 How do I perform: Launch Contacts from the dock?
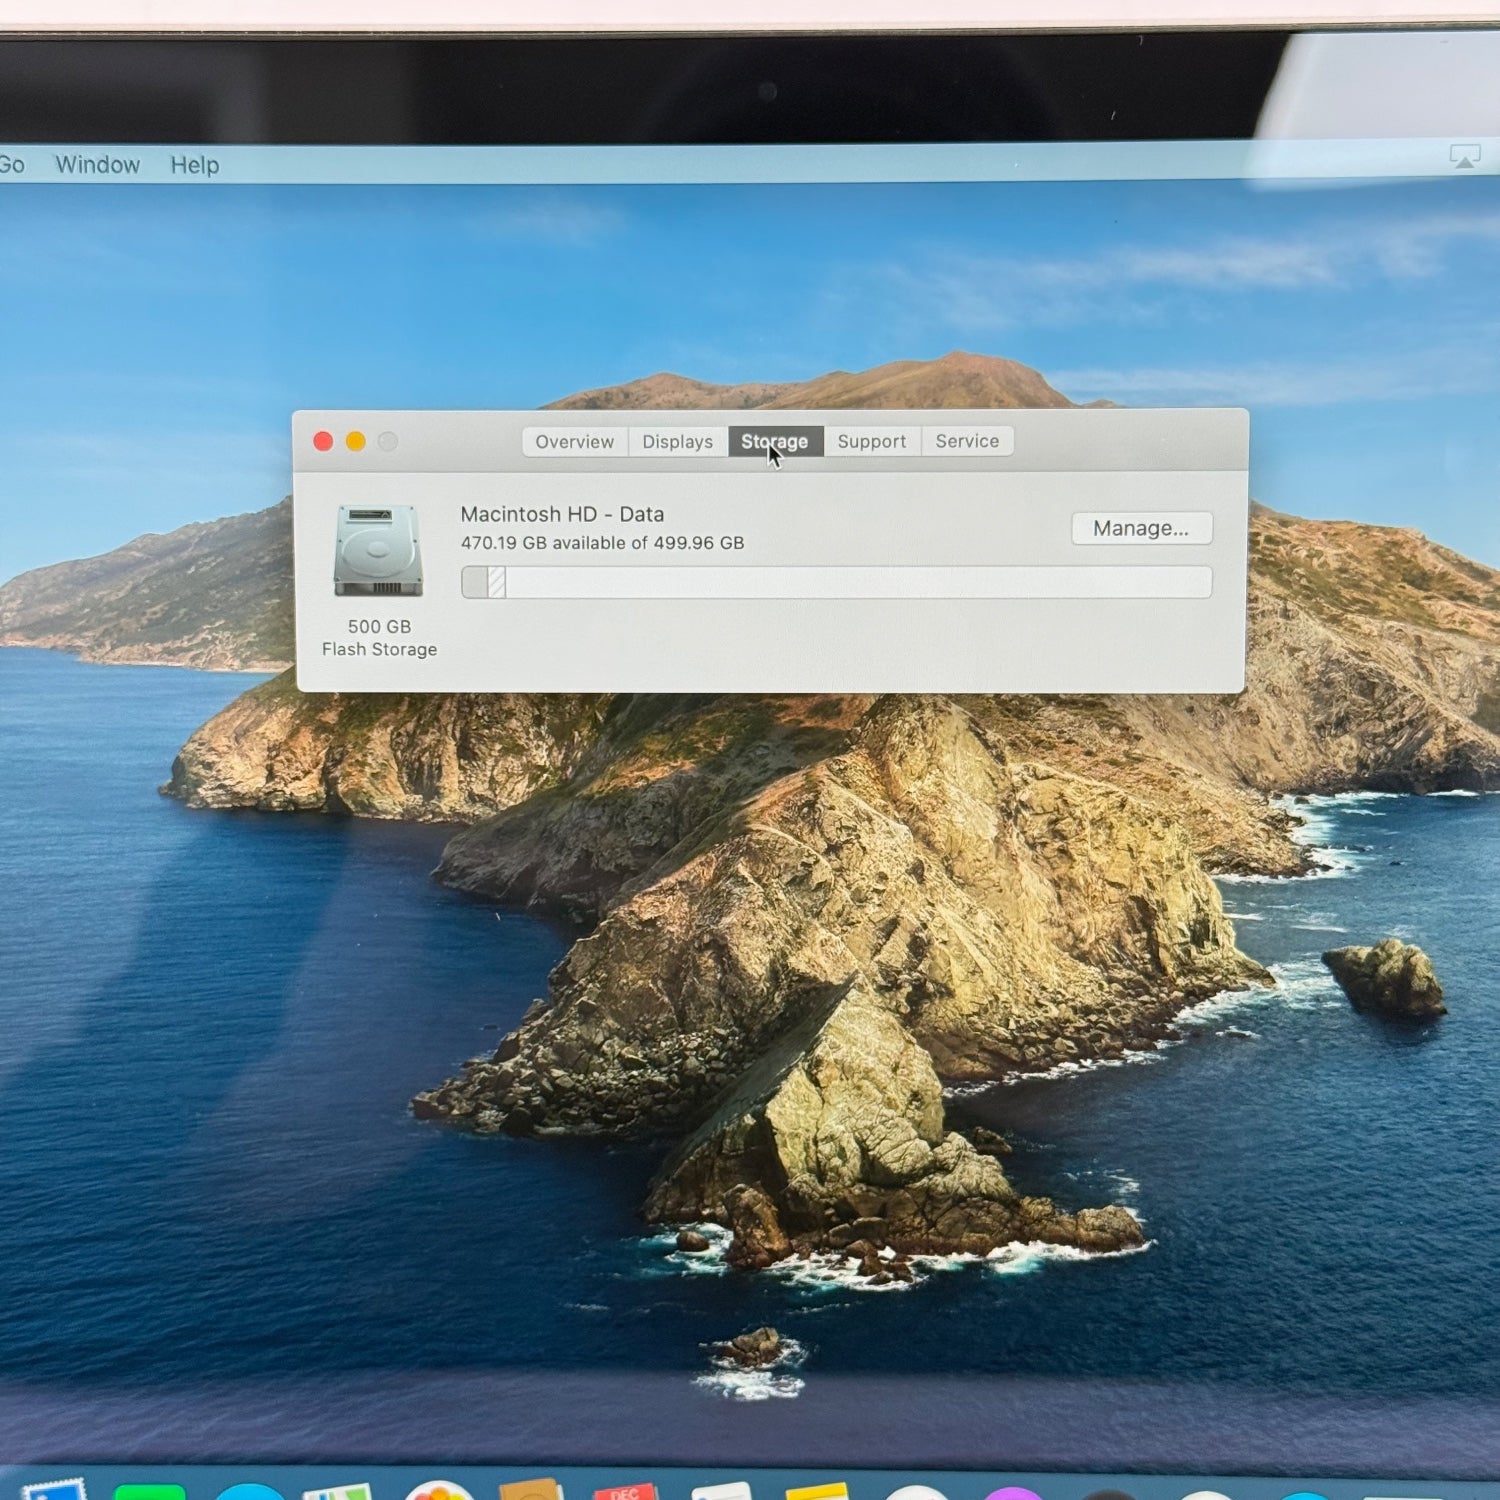pyautogui.click(x=531, y=1490)
